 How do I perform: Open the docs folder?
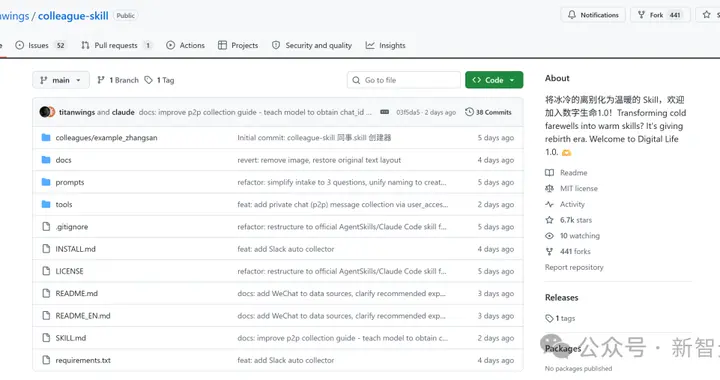coord(63,160)
